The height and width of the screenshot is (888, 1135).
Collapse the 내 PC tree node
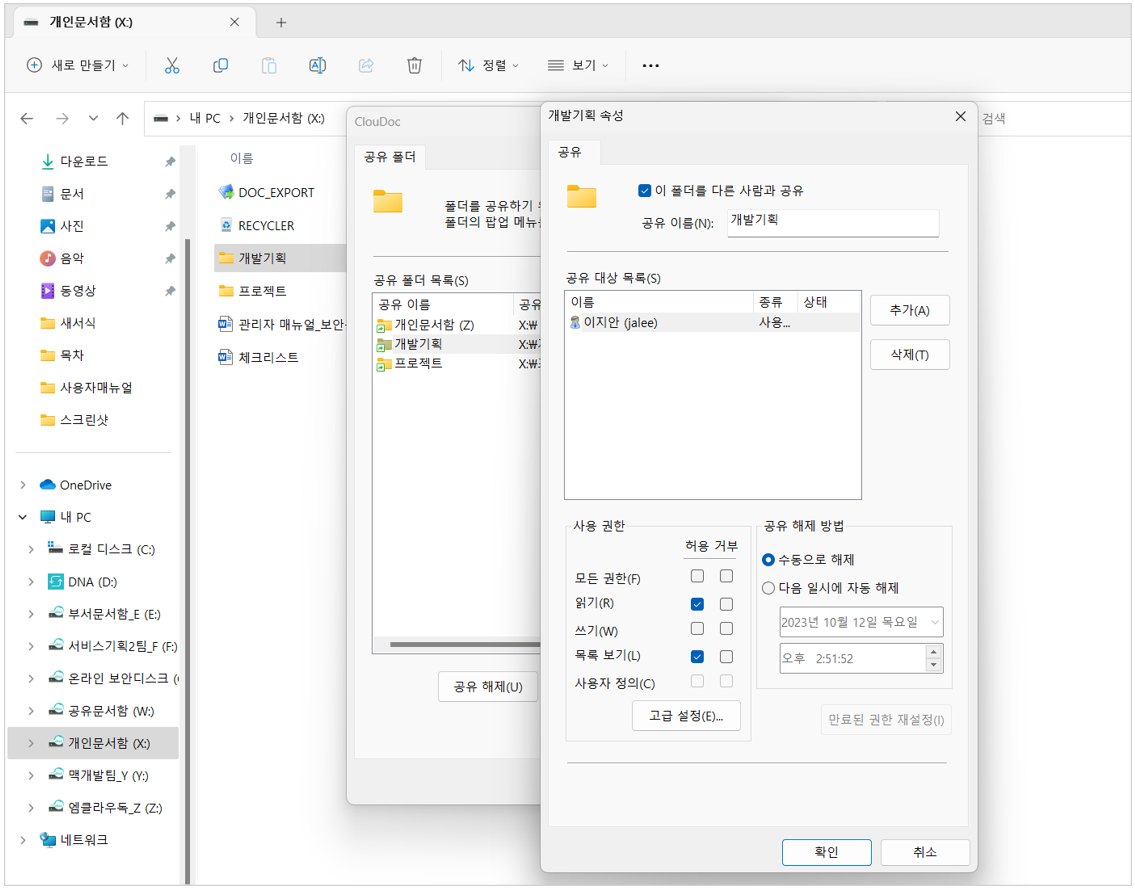point(23,517)
